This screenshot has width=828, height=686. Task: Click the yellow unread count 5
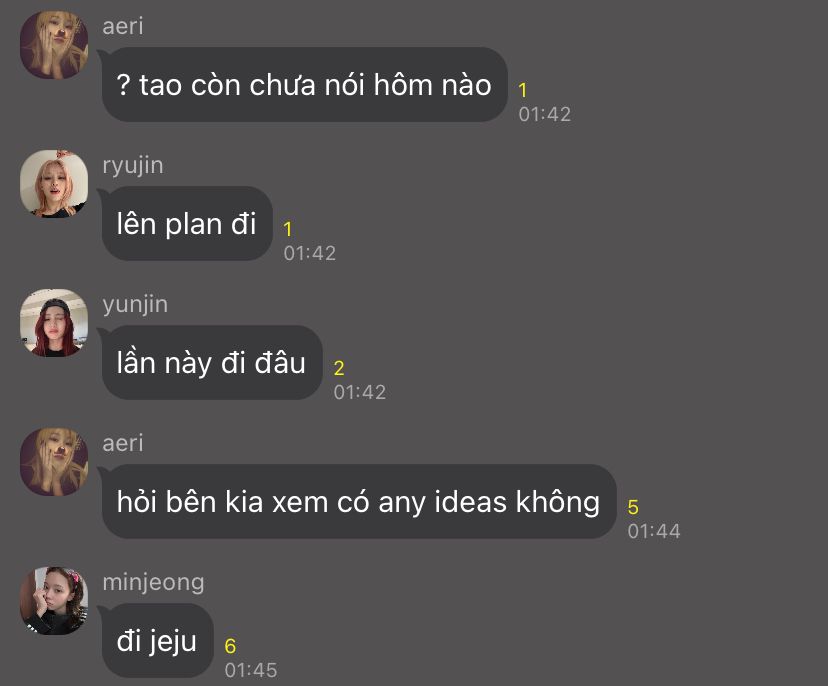point(633,507)
